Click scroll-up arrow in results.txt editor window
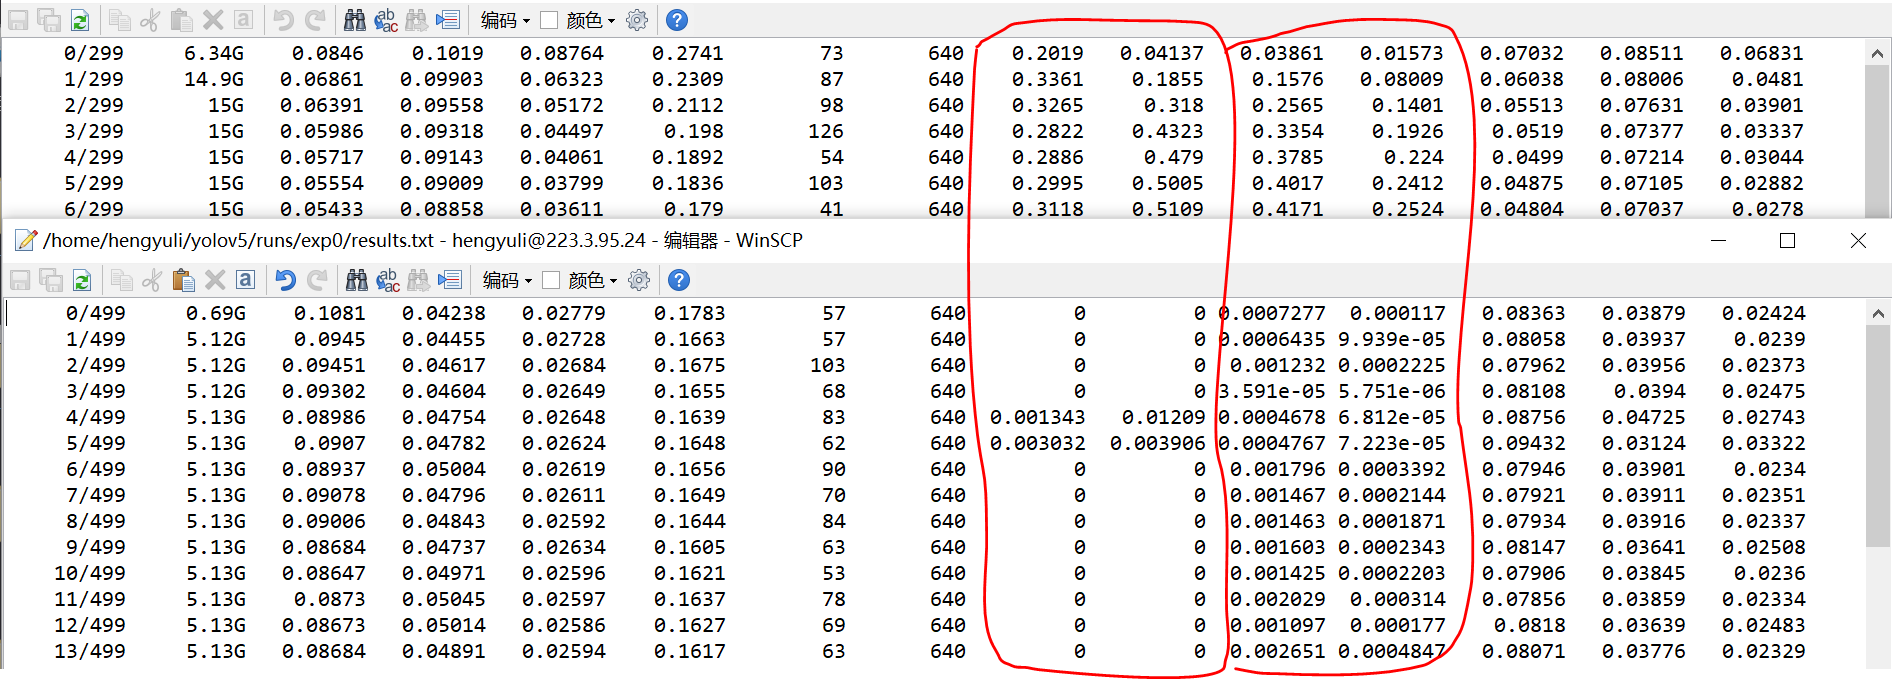1892x679 pixels. 1877,314
